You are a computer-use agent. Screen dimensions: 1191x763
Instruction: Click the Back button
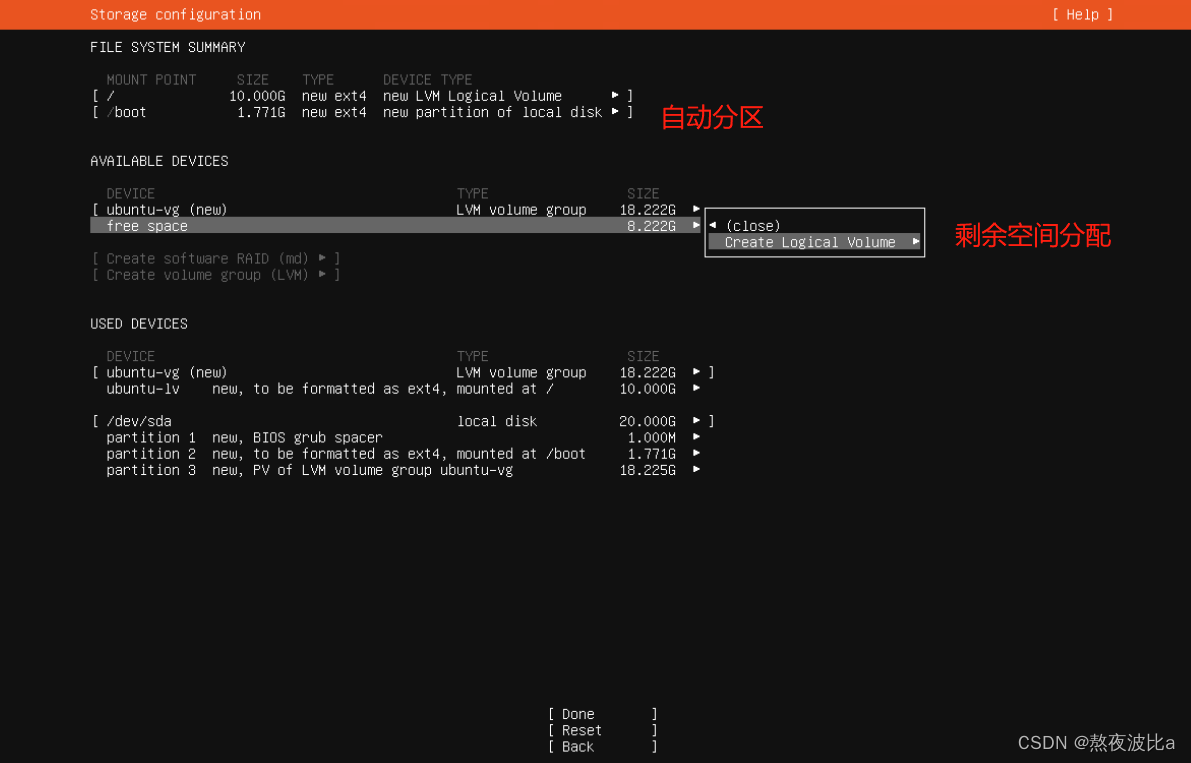602,746
